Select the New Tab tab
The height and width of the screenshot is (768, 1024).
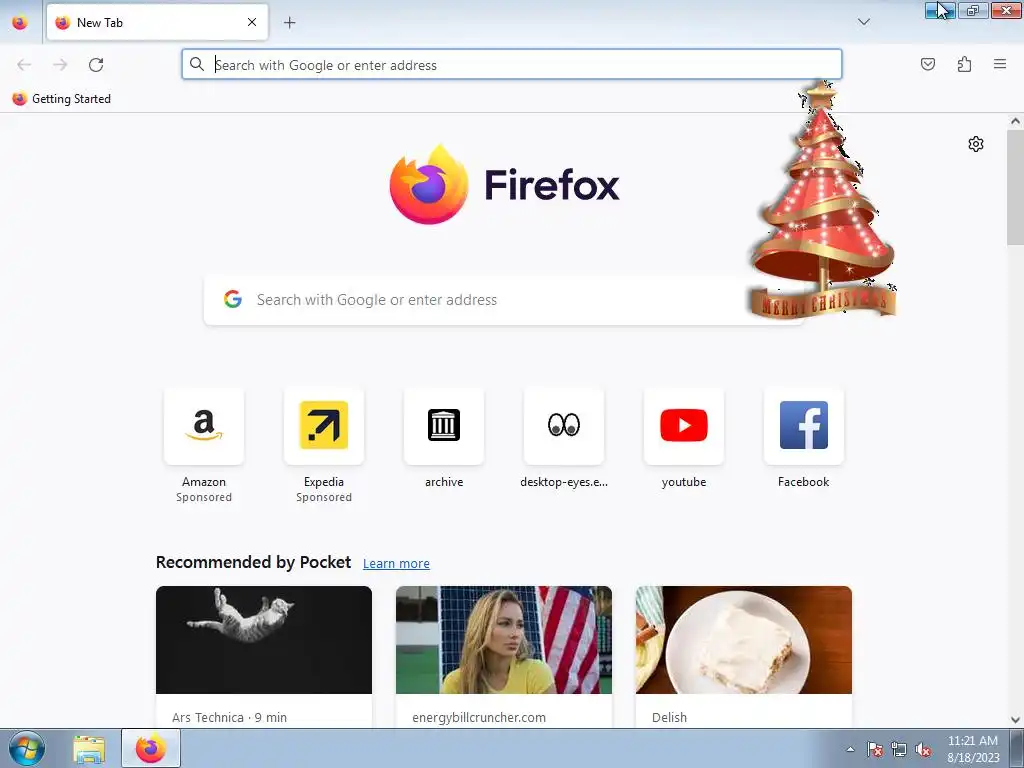157,22
